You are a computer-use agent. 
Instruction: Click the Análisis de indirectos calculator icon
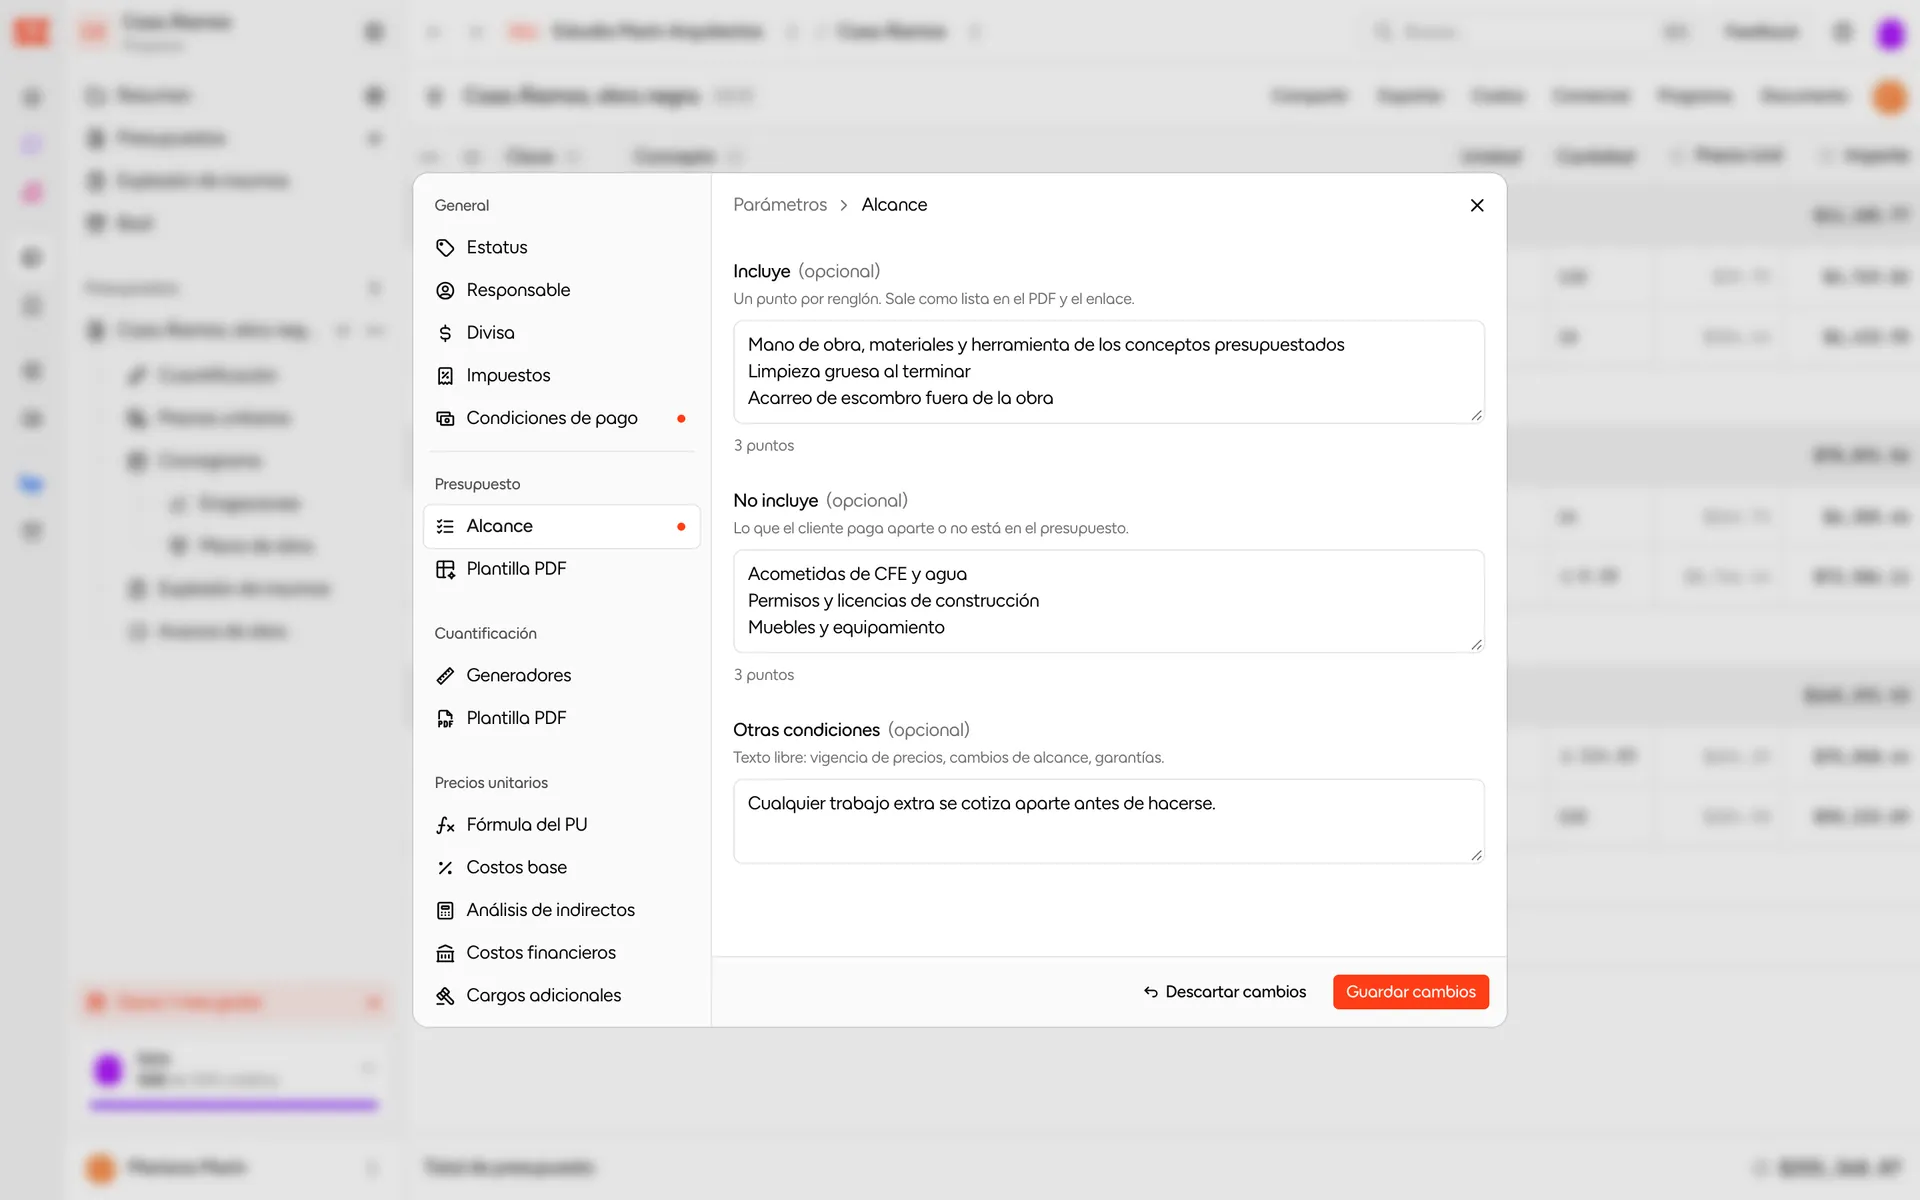(x=445, y=910)
